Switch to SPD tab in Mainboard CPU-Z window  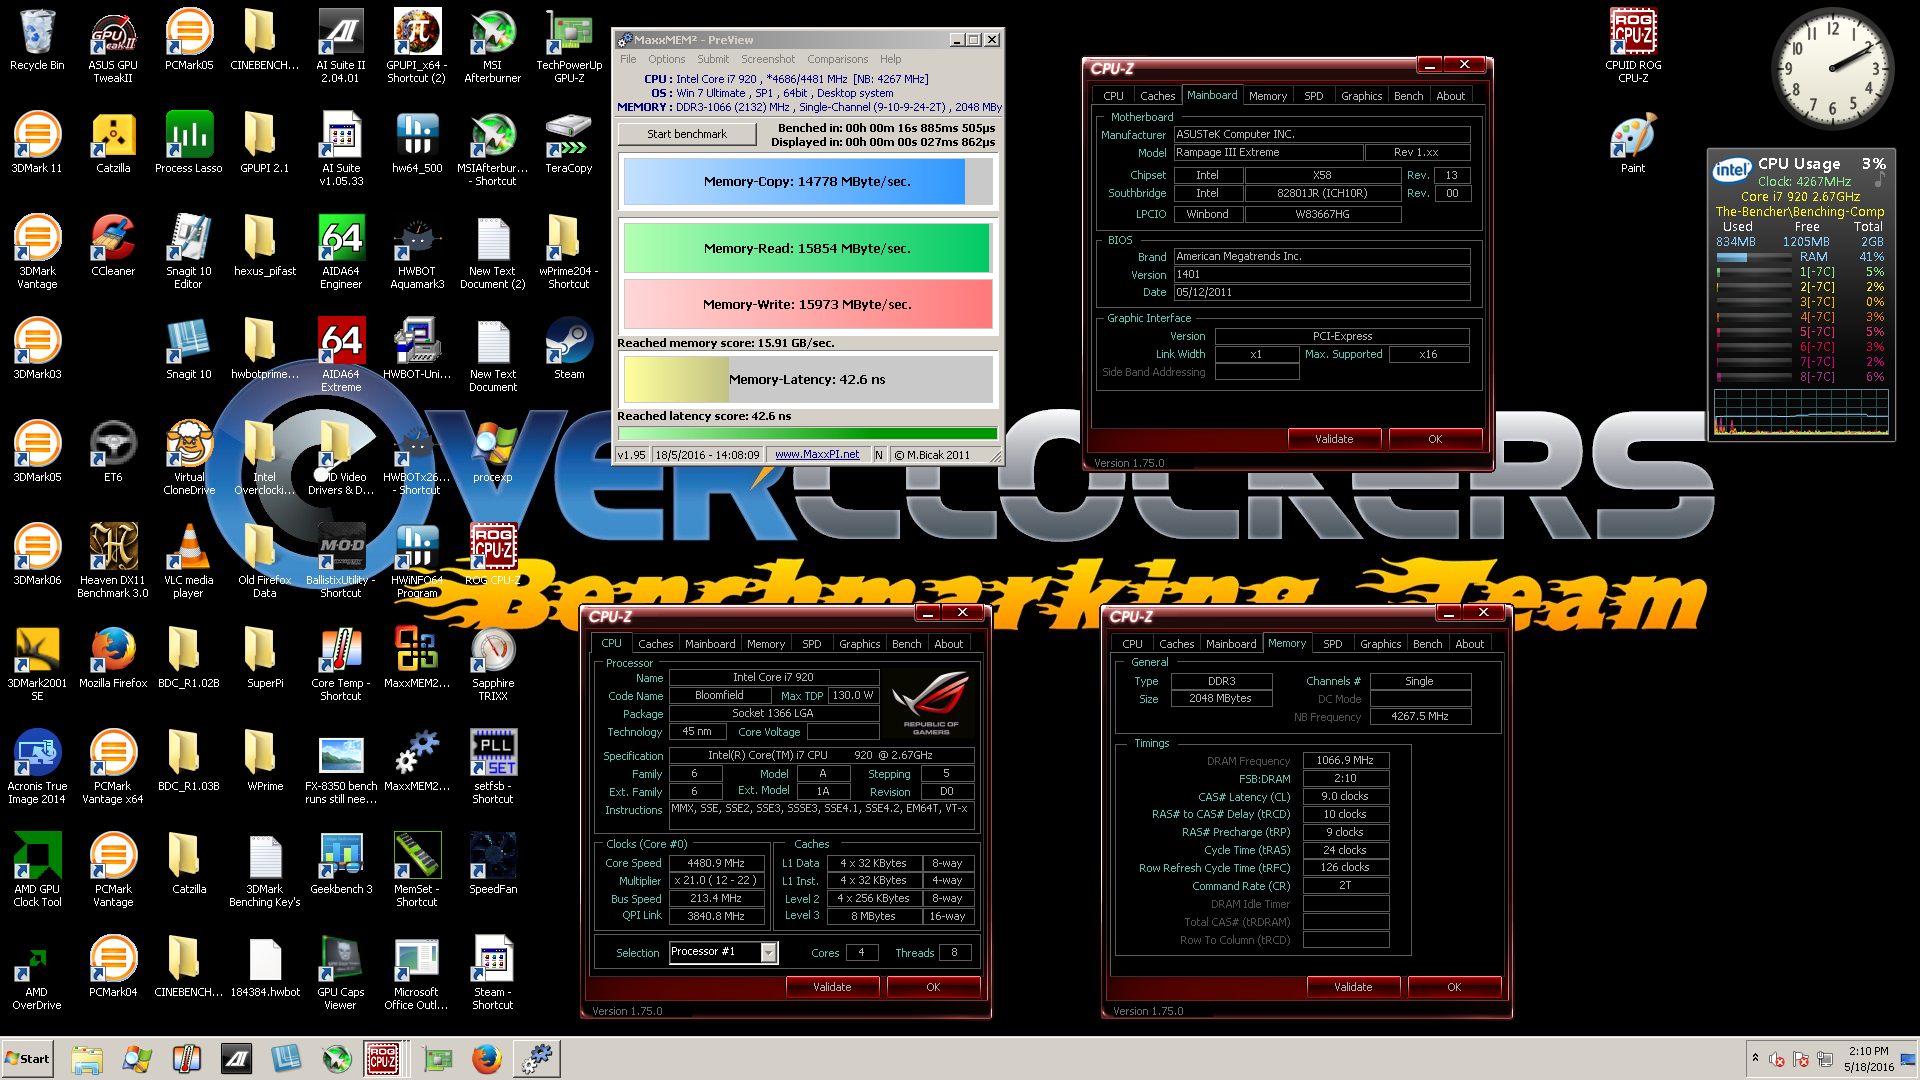click(1313, 96)
